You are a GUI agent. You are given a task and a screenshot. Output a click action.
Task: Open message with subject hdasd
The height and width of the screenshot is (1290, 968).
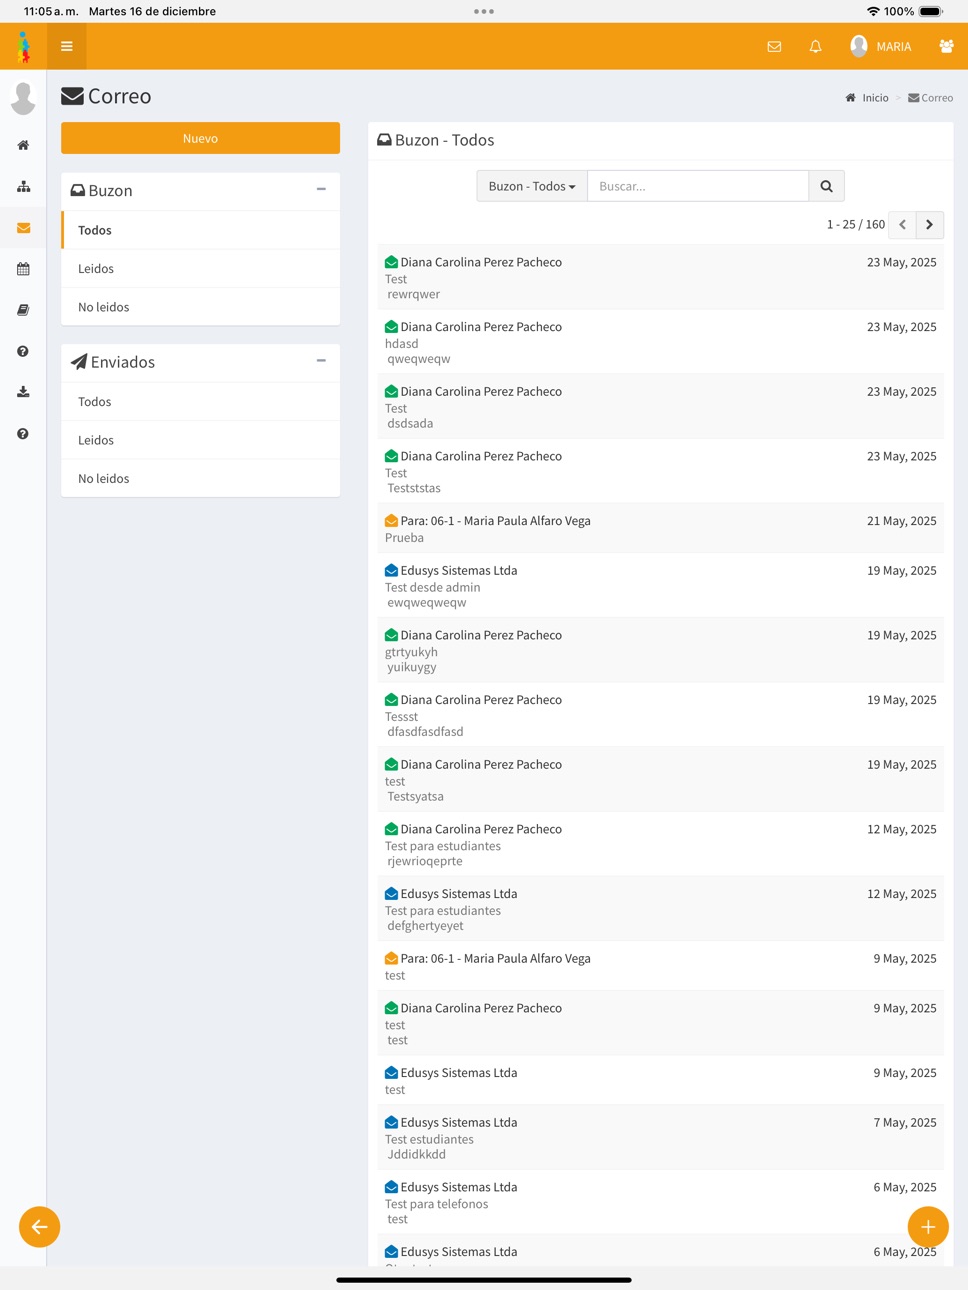click(x=660, y=342)
